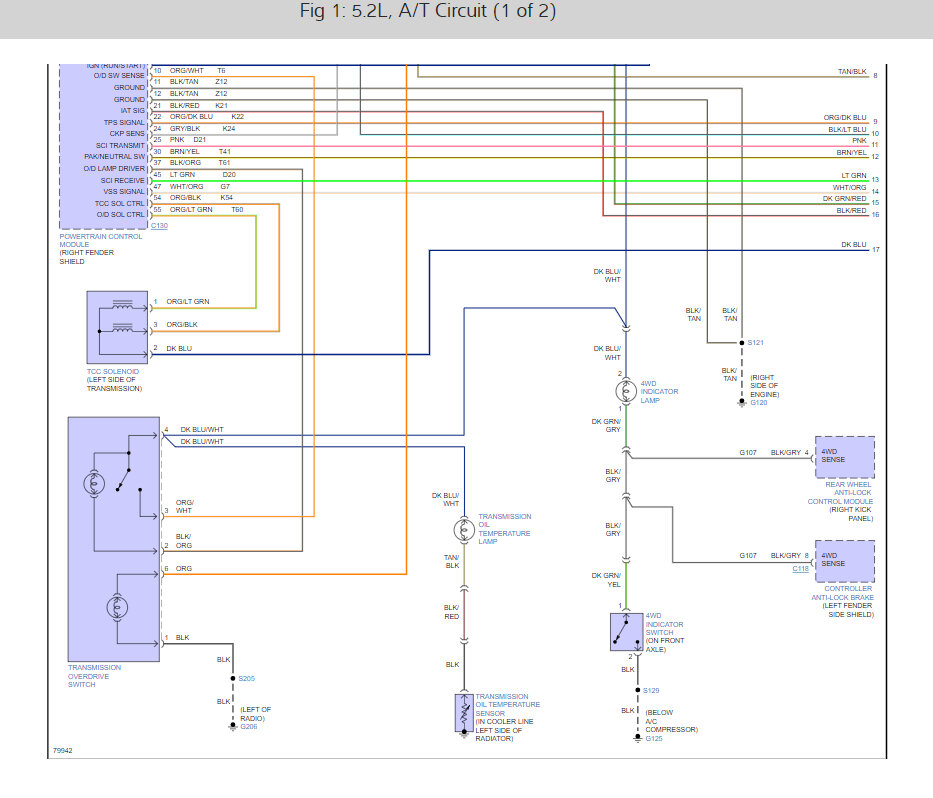The image size is (933, 798).
Task: Click the TCC Solenoid label
Action: coord(112,371)
